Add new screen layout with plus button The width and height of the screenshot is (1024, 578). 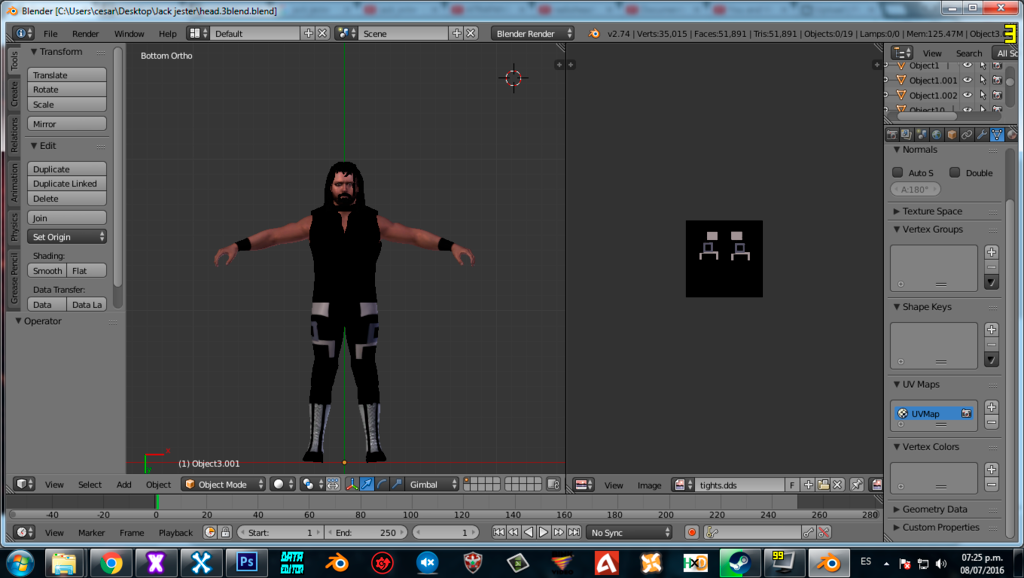coord(308,33)
